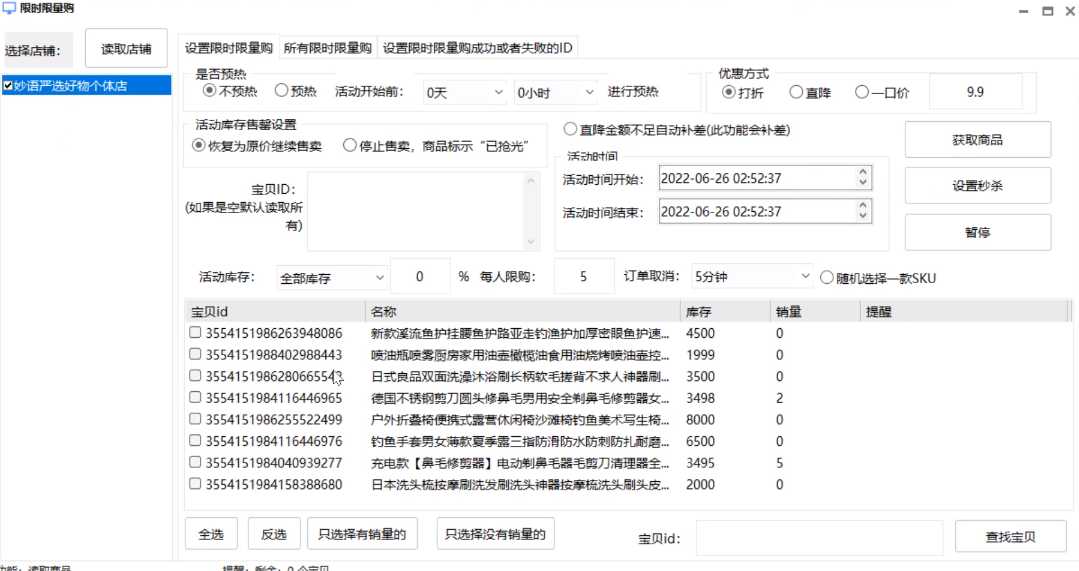Open 设置限时限量购成功或者失败的ID tab

click(478, 48)
